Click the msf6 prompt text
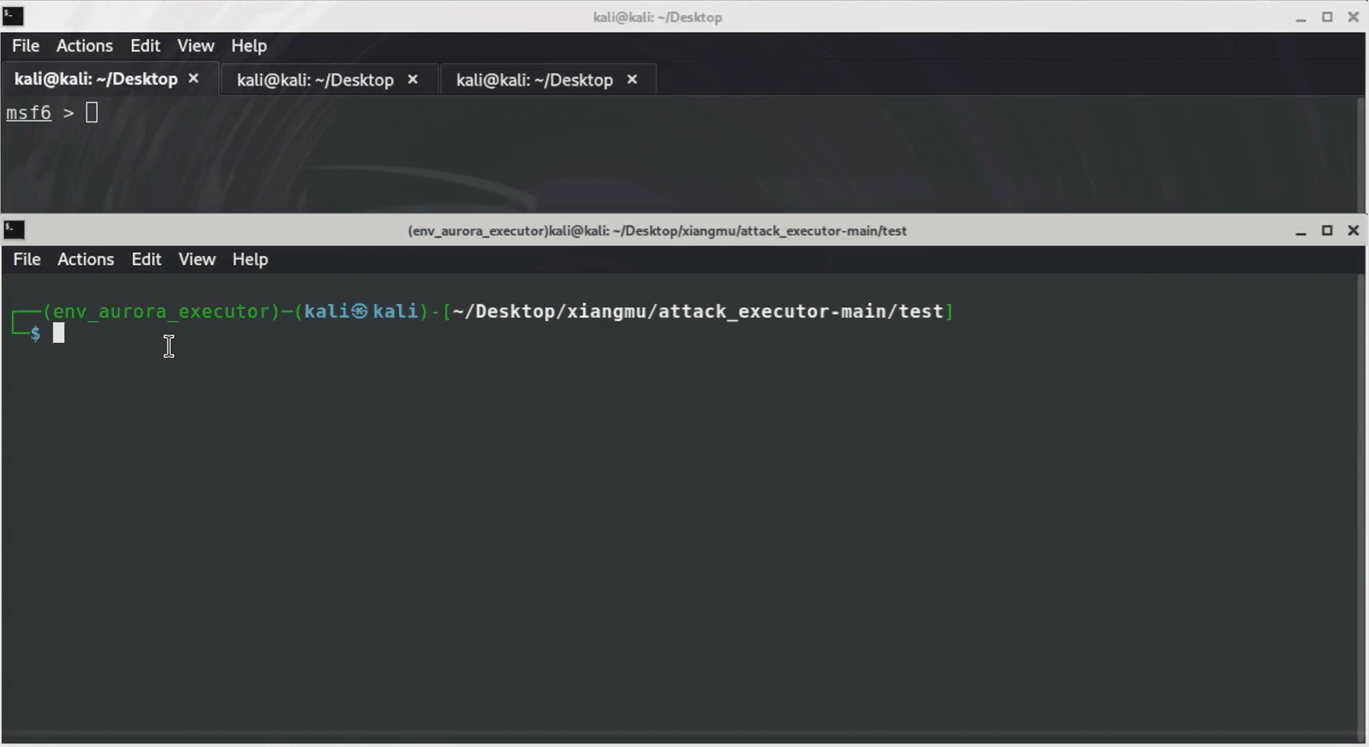The height and width of the screenshot is (747, 1369). [28, 113]
